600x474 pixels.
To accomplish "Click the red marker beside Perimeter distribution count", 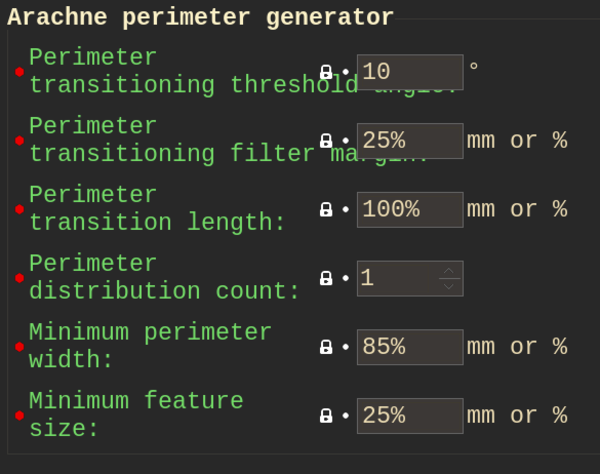I will tap(20, 278).
